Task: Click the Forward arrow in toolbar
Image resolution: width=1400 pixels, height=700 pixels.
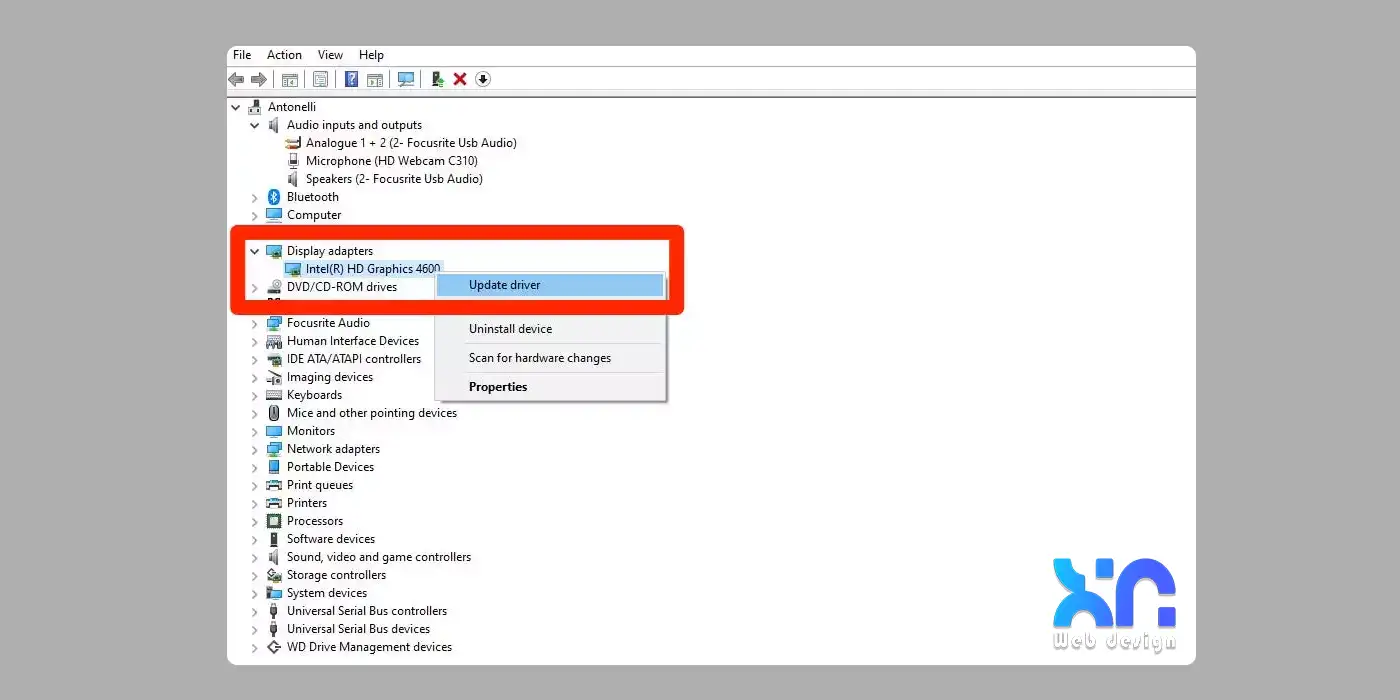Action: click(259, 79)
